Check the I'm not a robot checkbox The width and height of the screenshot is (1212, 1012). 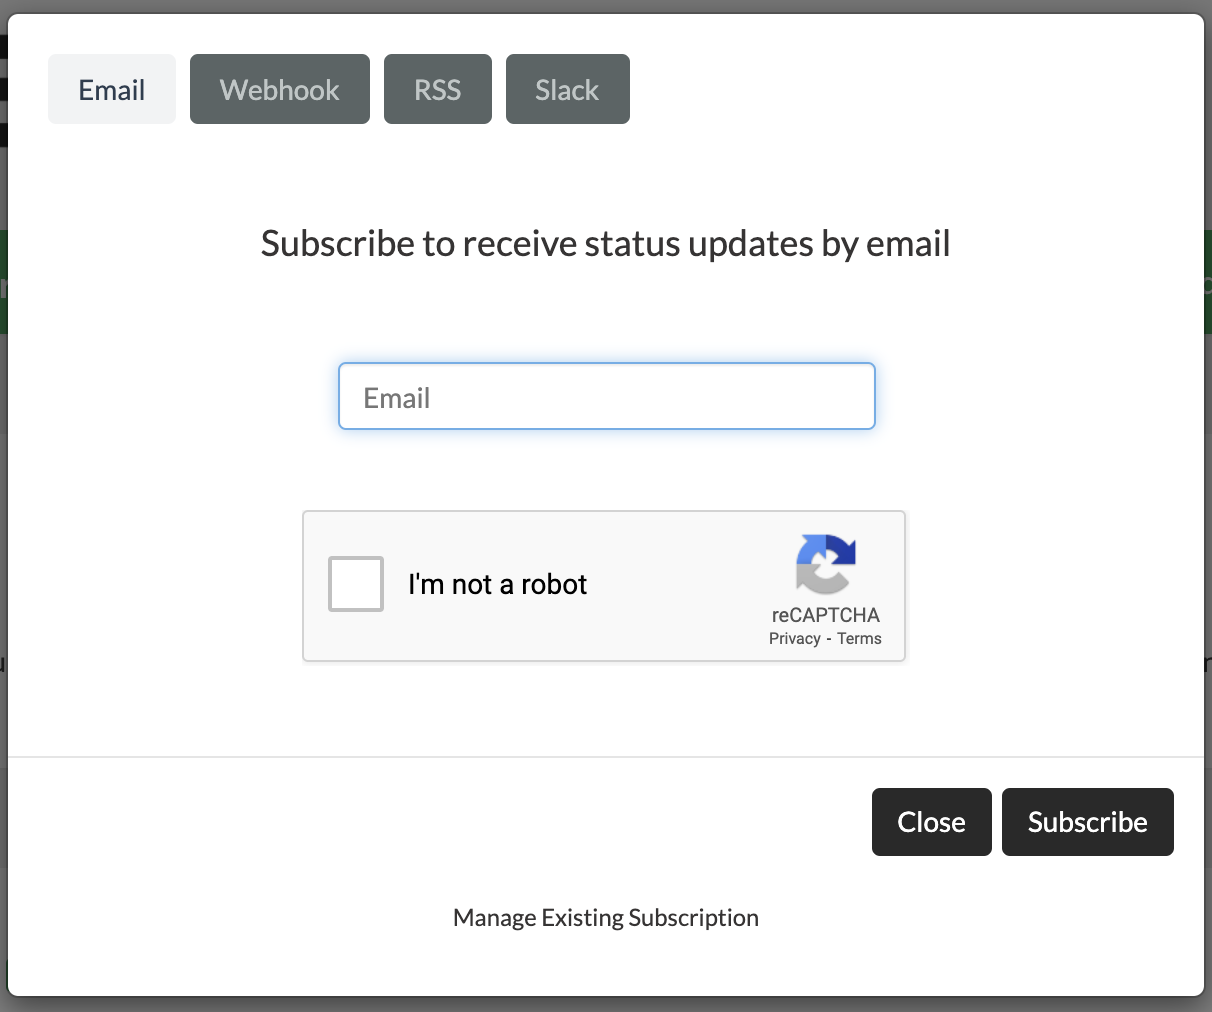point(356,584)
